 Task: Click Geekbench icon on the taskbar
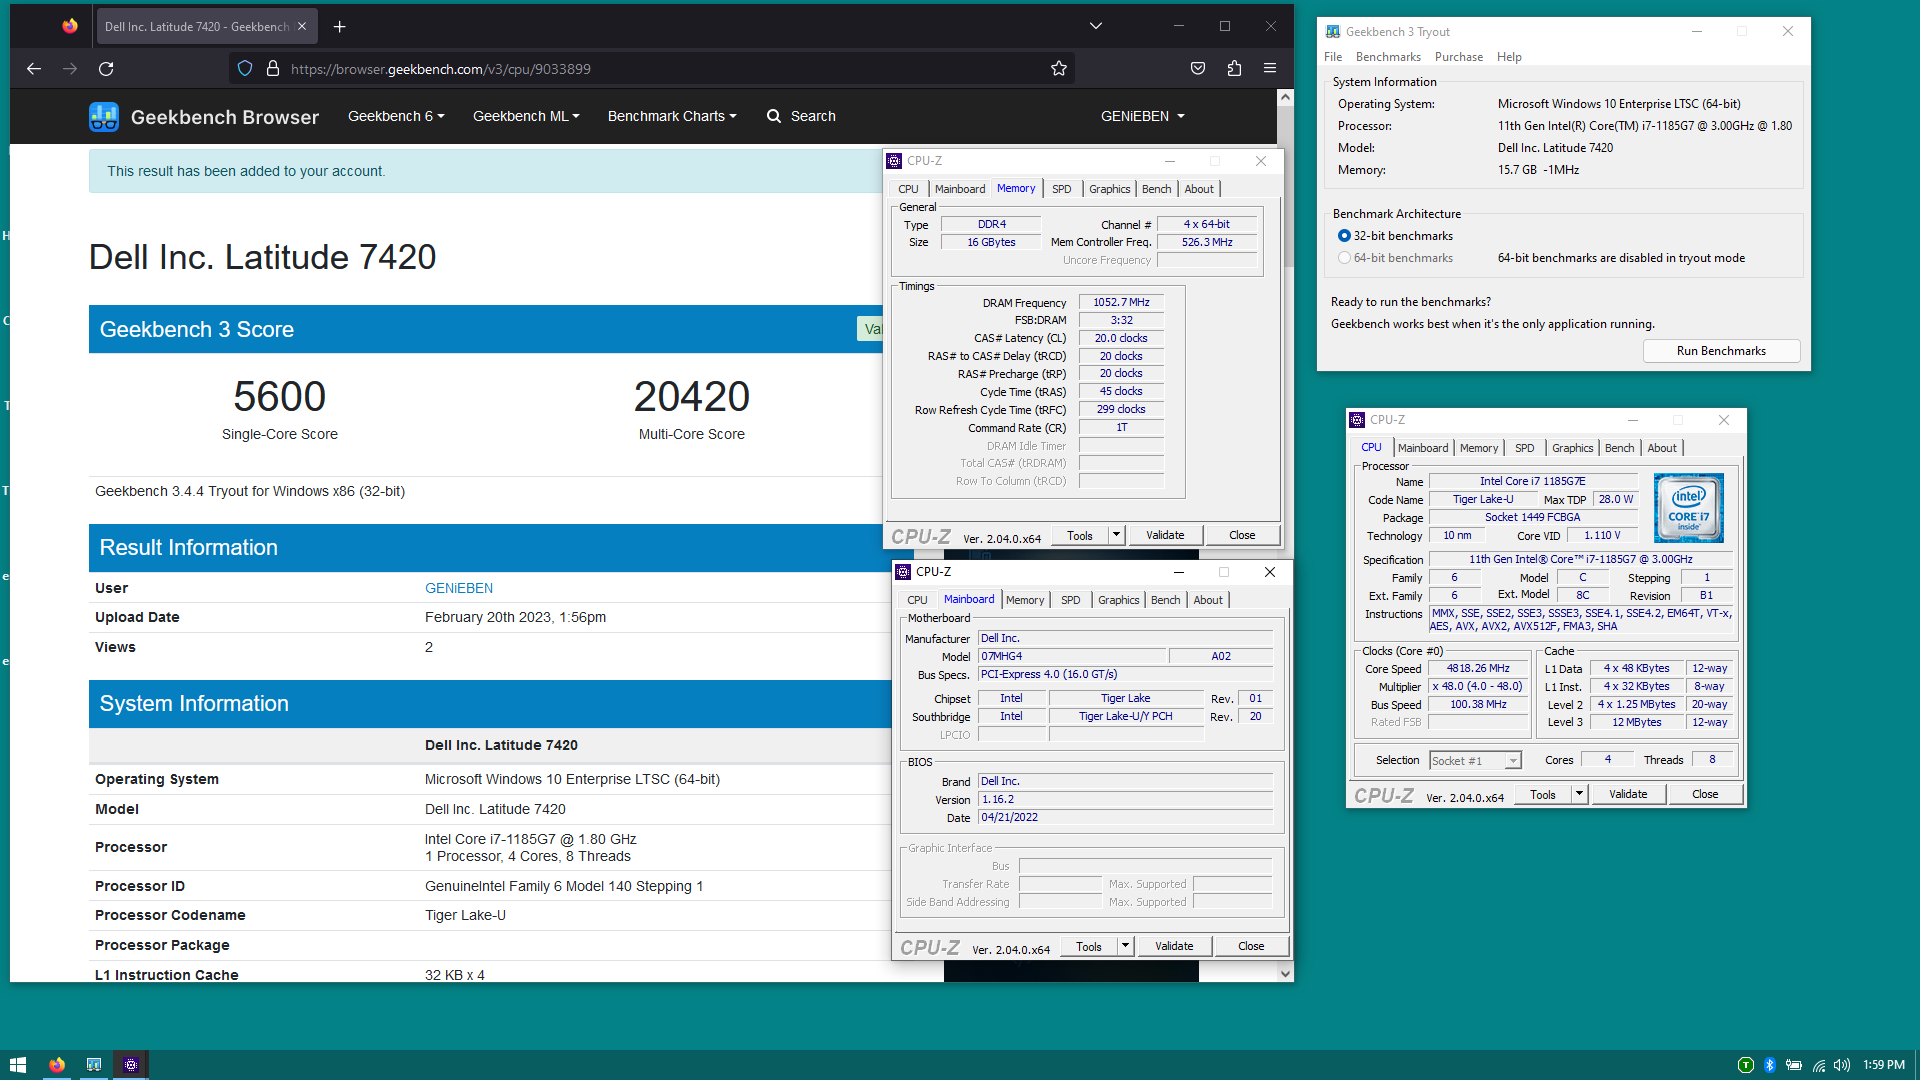94,1065
